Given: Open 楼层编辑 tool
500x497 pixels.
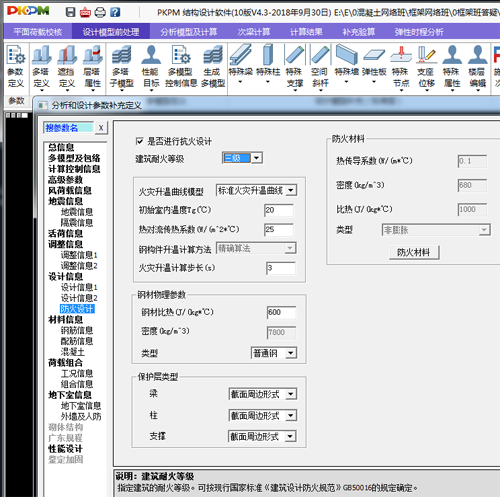Looking at the screenshot, I should [x=477, y=67].
